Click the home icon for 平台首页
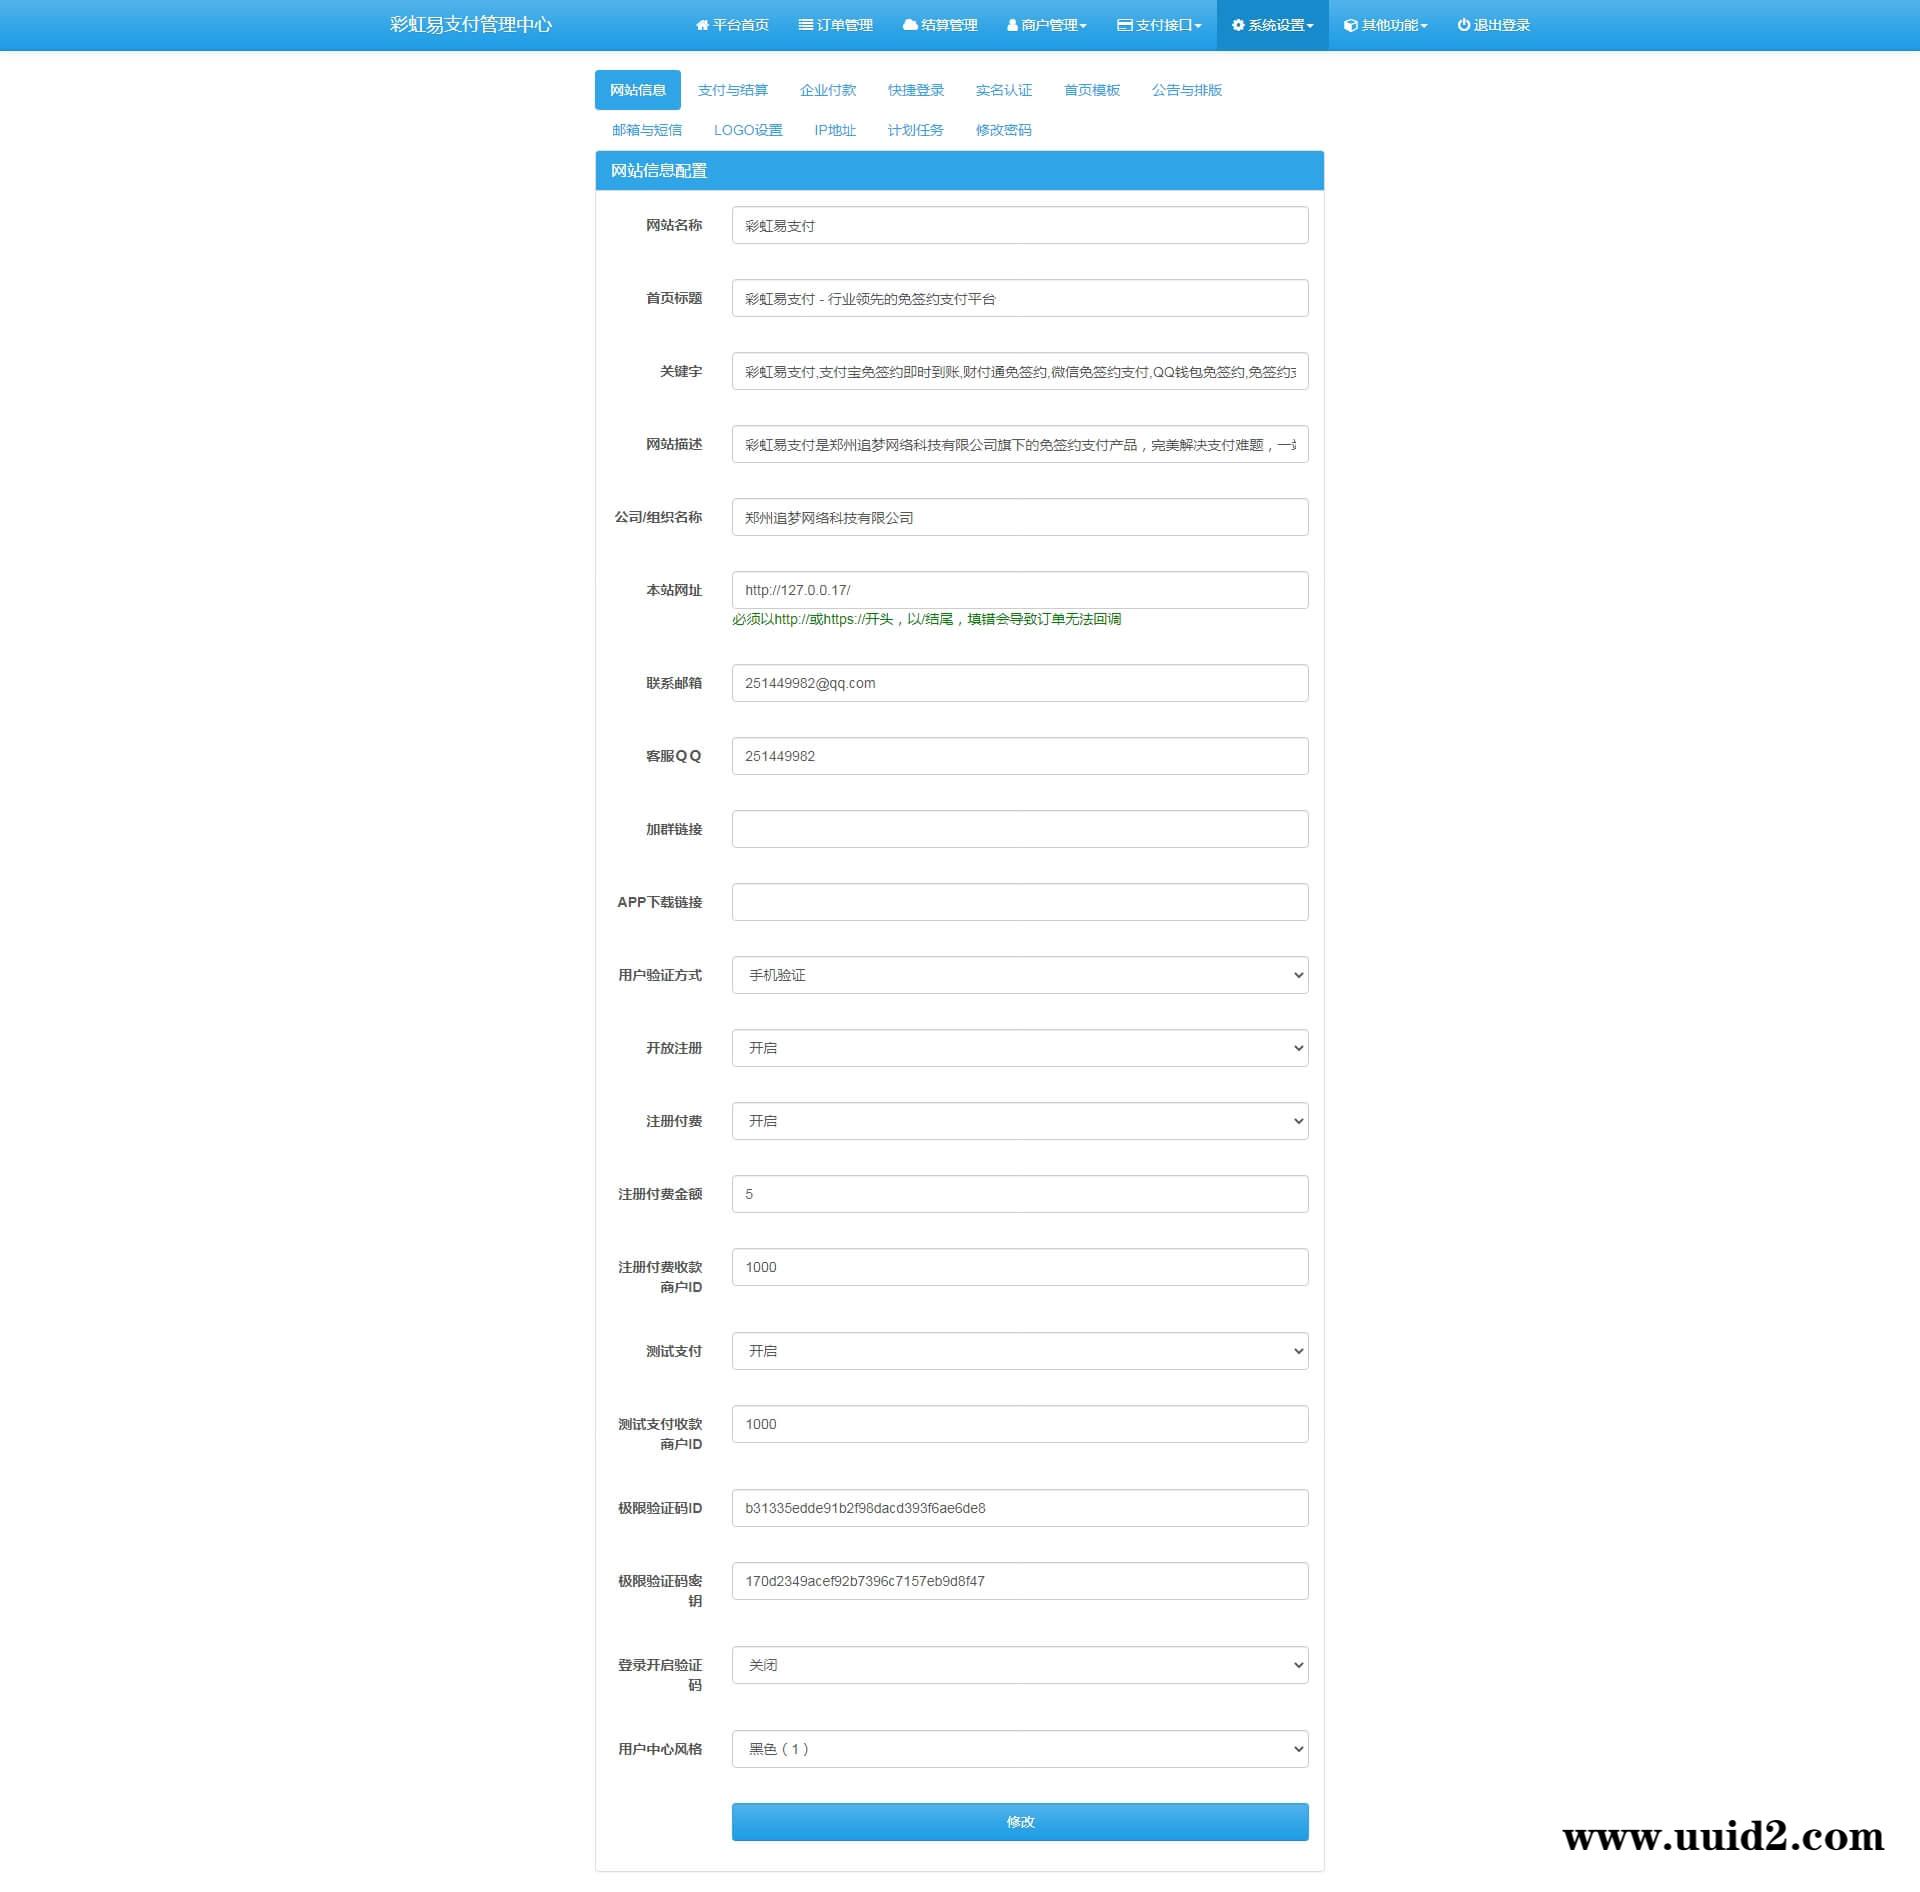Image resolution: width=1920 pixels, height=1892 pixels. point(702,25)
